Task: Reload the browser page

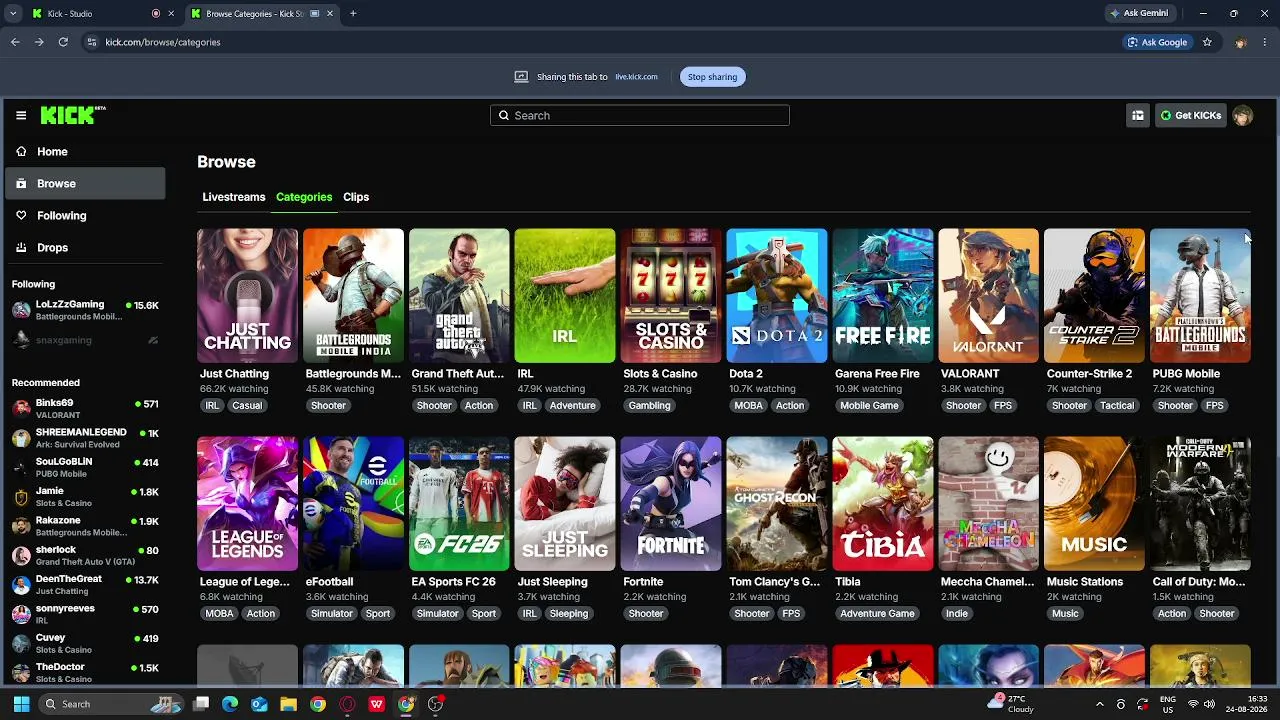Action: pyautogui.click(x=63, y=42)
